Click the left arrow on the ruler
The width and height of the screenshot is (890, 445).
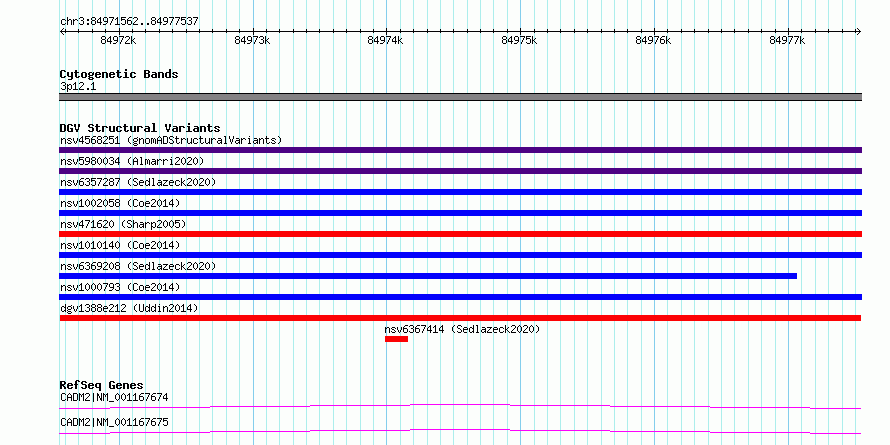click(62, 32)
